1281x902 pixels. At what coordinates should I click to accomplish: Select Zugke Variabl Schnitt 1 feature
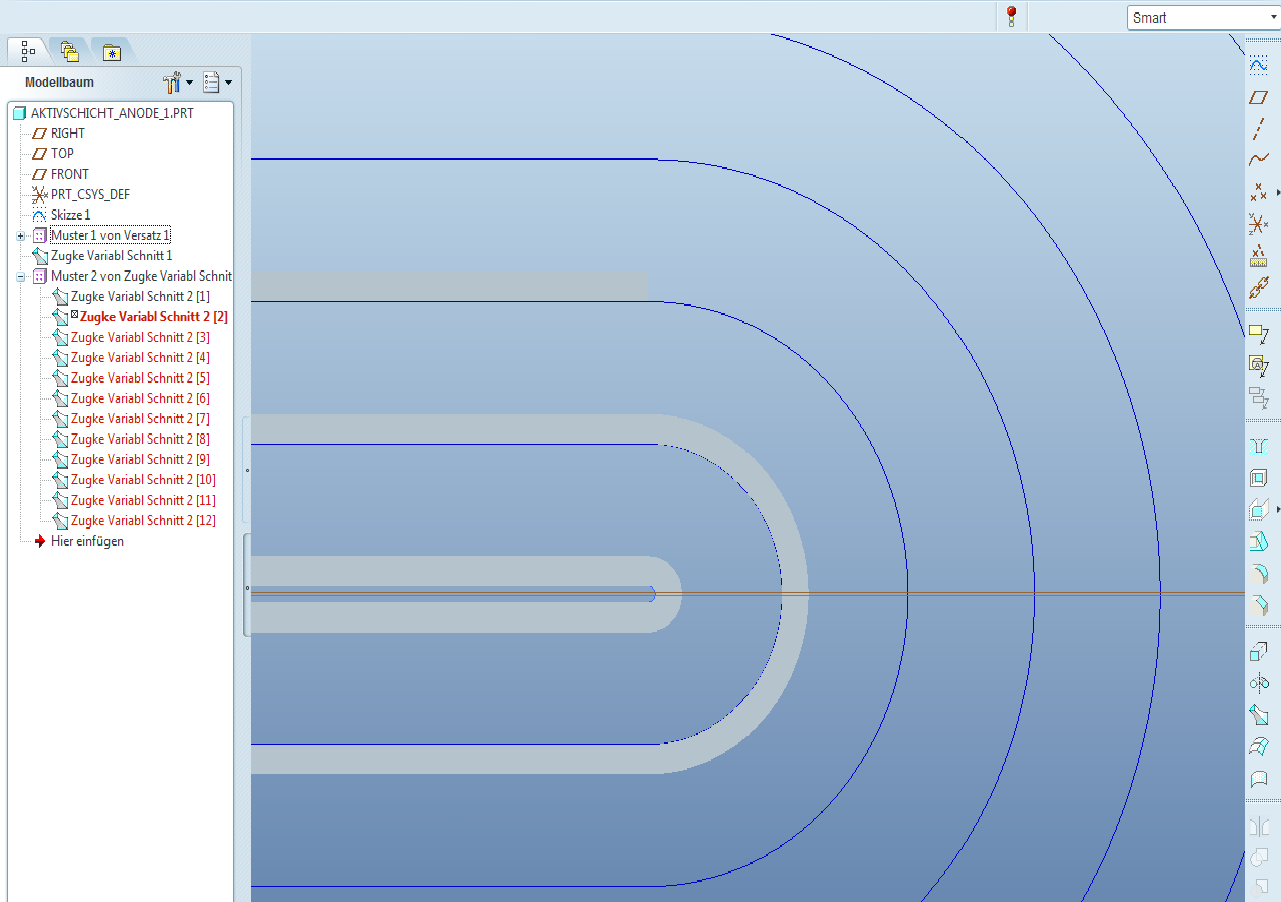pyautogui.click(x=112, y=256)
